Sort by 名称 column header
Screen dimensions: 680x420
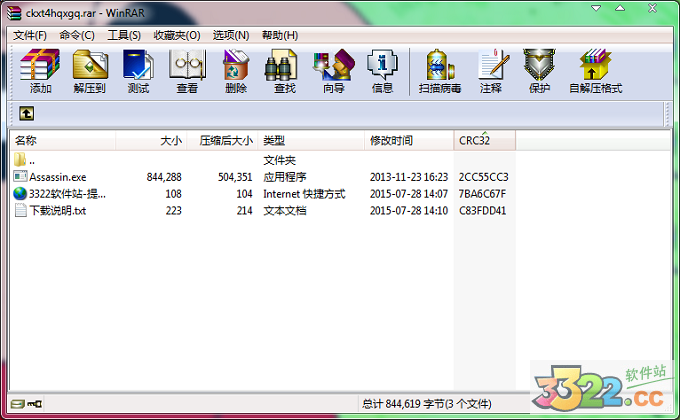click(63, 141)
